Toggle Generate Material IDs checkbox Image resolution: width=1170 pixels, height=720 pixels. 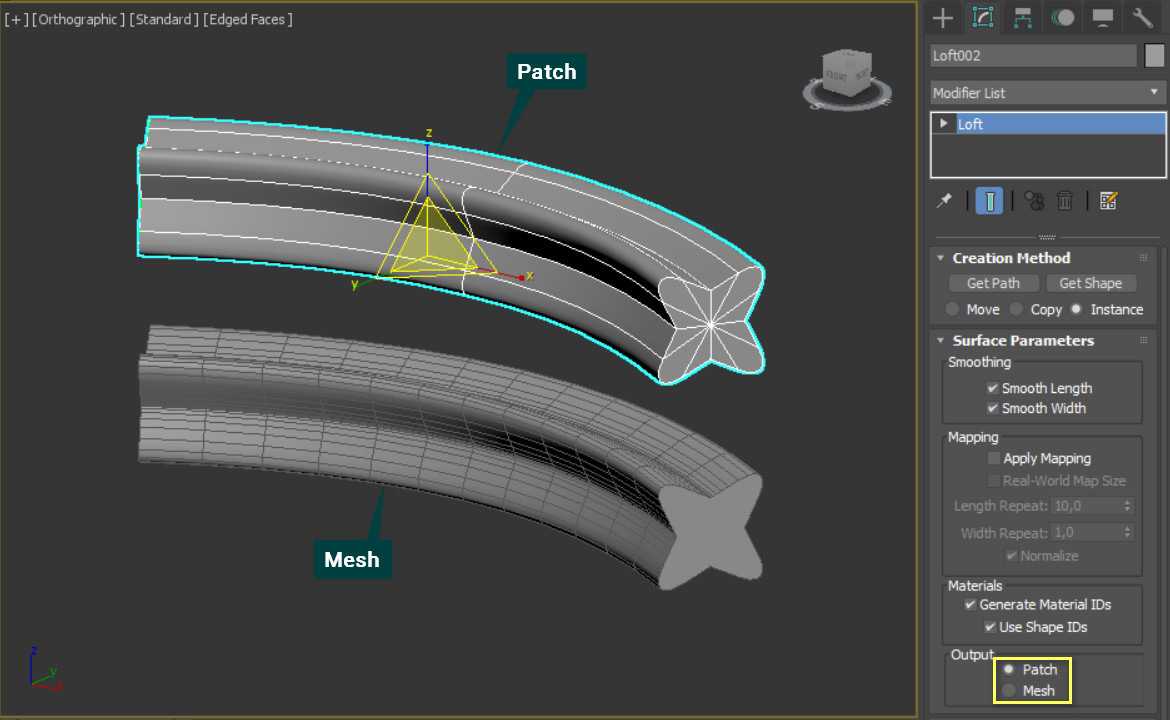[970, 604]
